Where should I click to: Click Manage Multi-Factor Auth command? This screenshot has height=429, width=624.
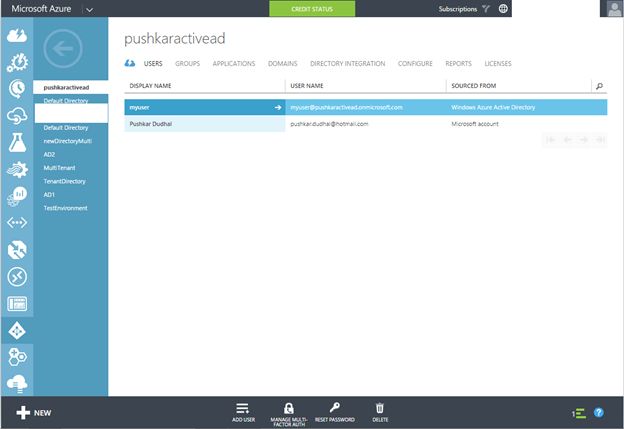tap(289, 414)
